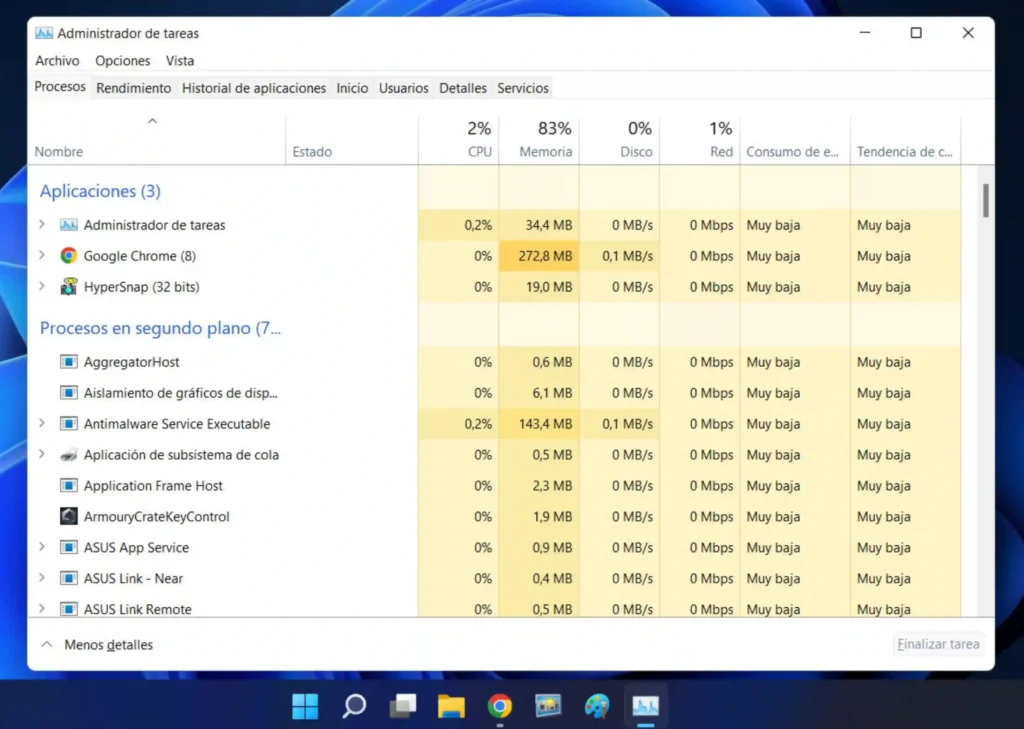Click the 272,8 MB memory cell of Chrome
This screenshot has height=729, width=1024.
pyautogui.click(x=539, y=255)
